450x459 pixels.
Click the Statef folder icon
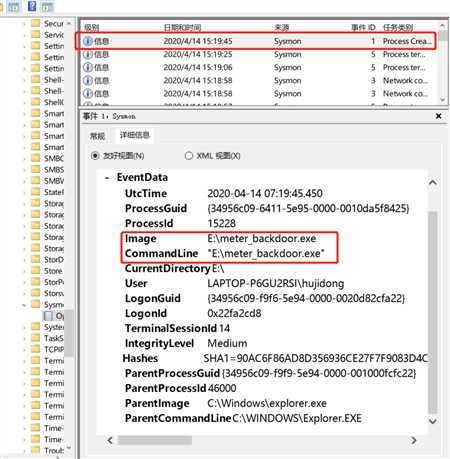click(x=35, y=192)
